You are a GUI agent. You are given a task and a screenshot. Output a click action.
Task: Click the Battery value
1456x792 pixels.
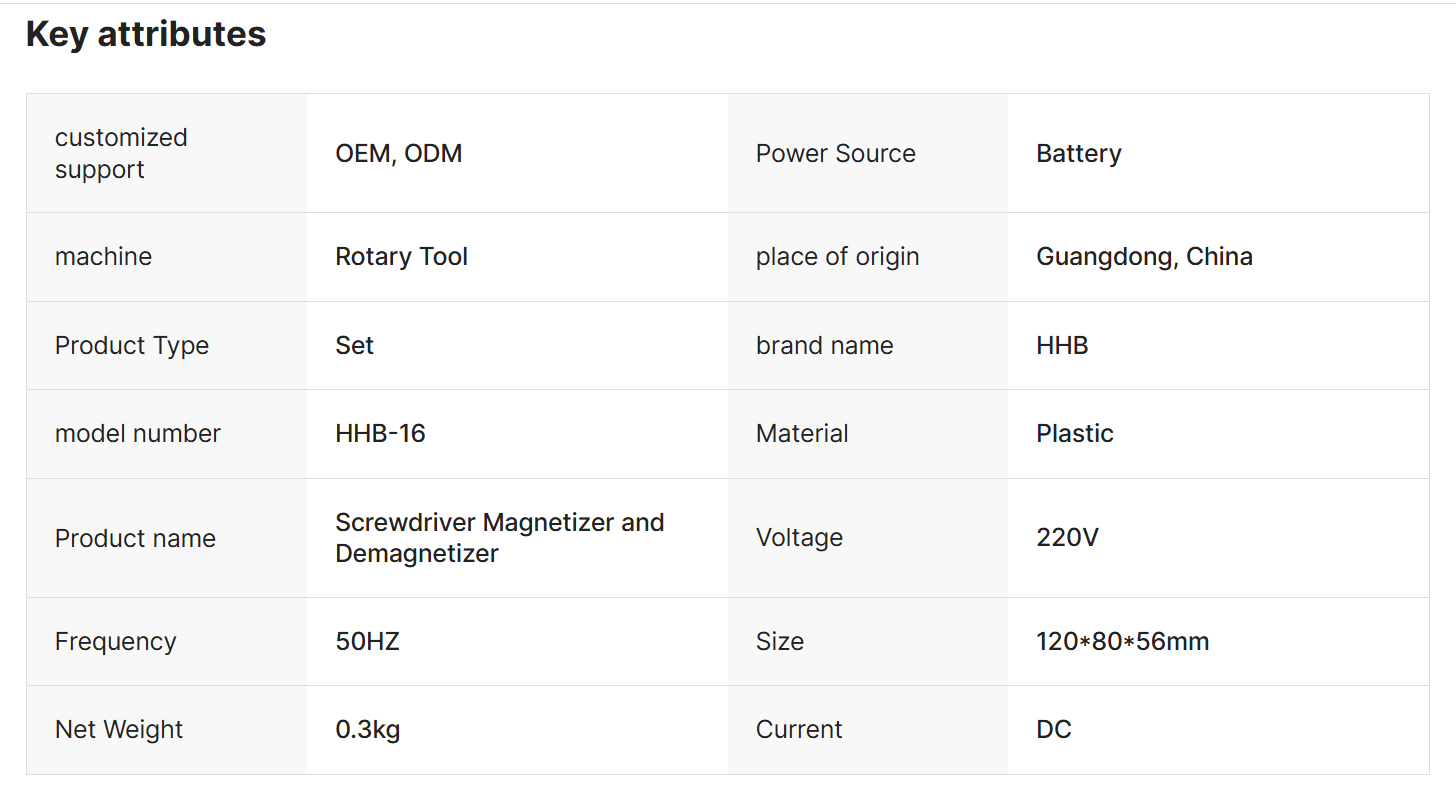pyautogui.click(x=1078, y=153)
